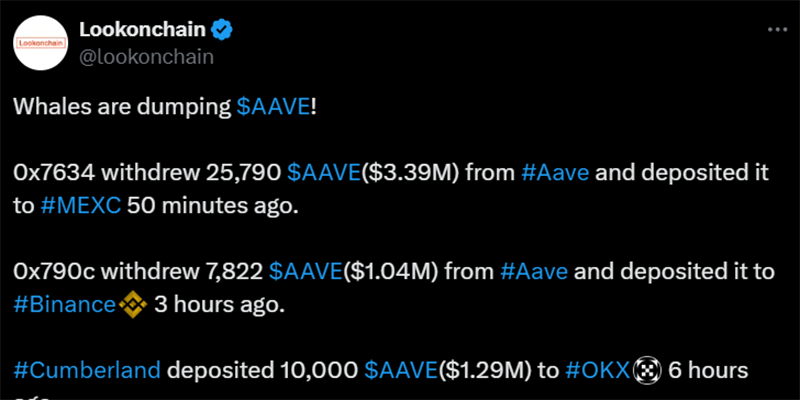Open the three-dot more options menu
800x400 pixels.
click(778, 30)
